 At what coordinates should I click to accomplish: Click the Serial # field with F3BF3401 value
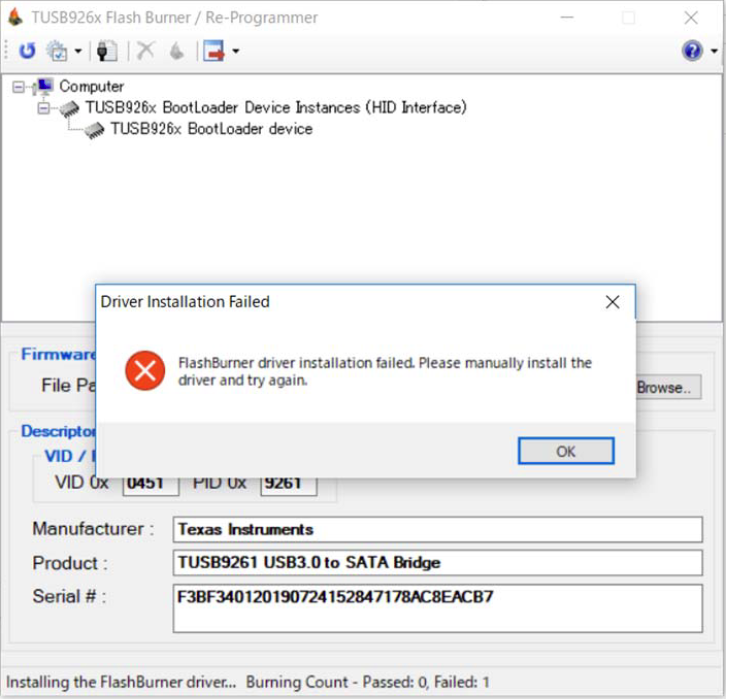tap(438, 608)
